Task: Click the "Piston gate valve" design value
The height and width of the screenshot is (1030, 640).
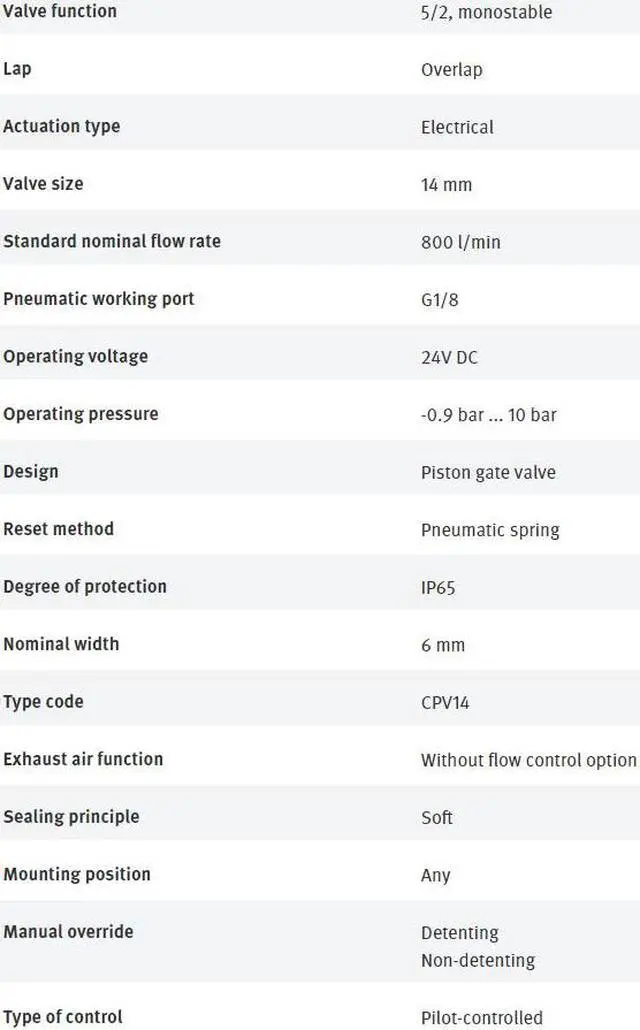Action: [x=488, y=472]
